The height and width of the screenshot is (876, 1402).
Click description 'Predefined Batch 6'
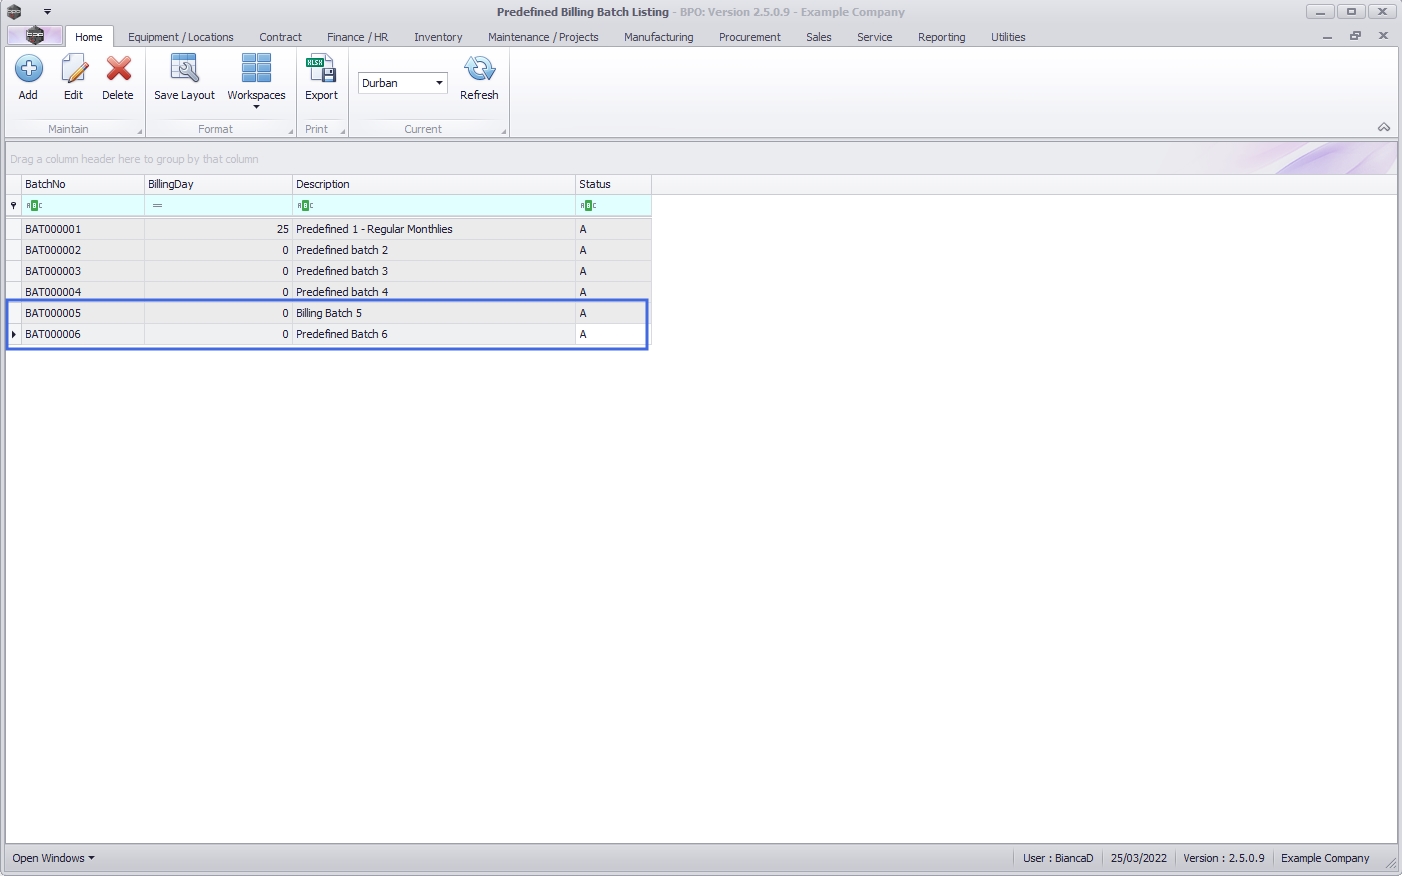(x=342, y=334)
